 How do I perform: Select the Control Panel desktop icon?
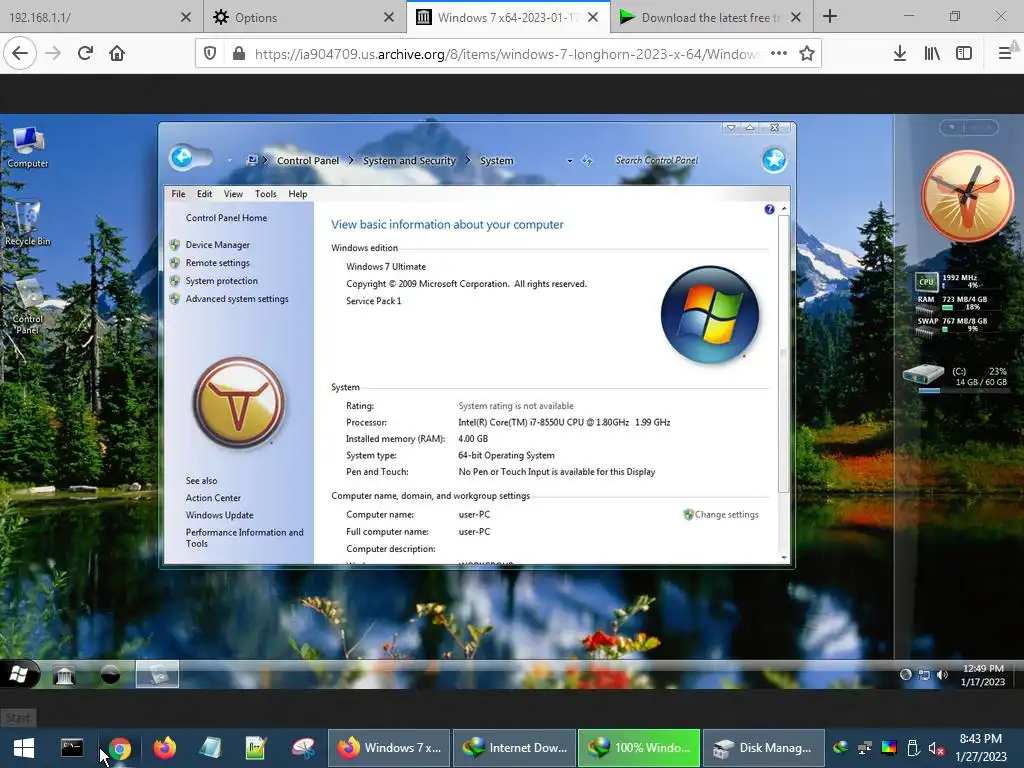(27, 307)
